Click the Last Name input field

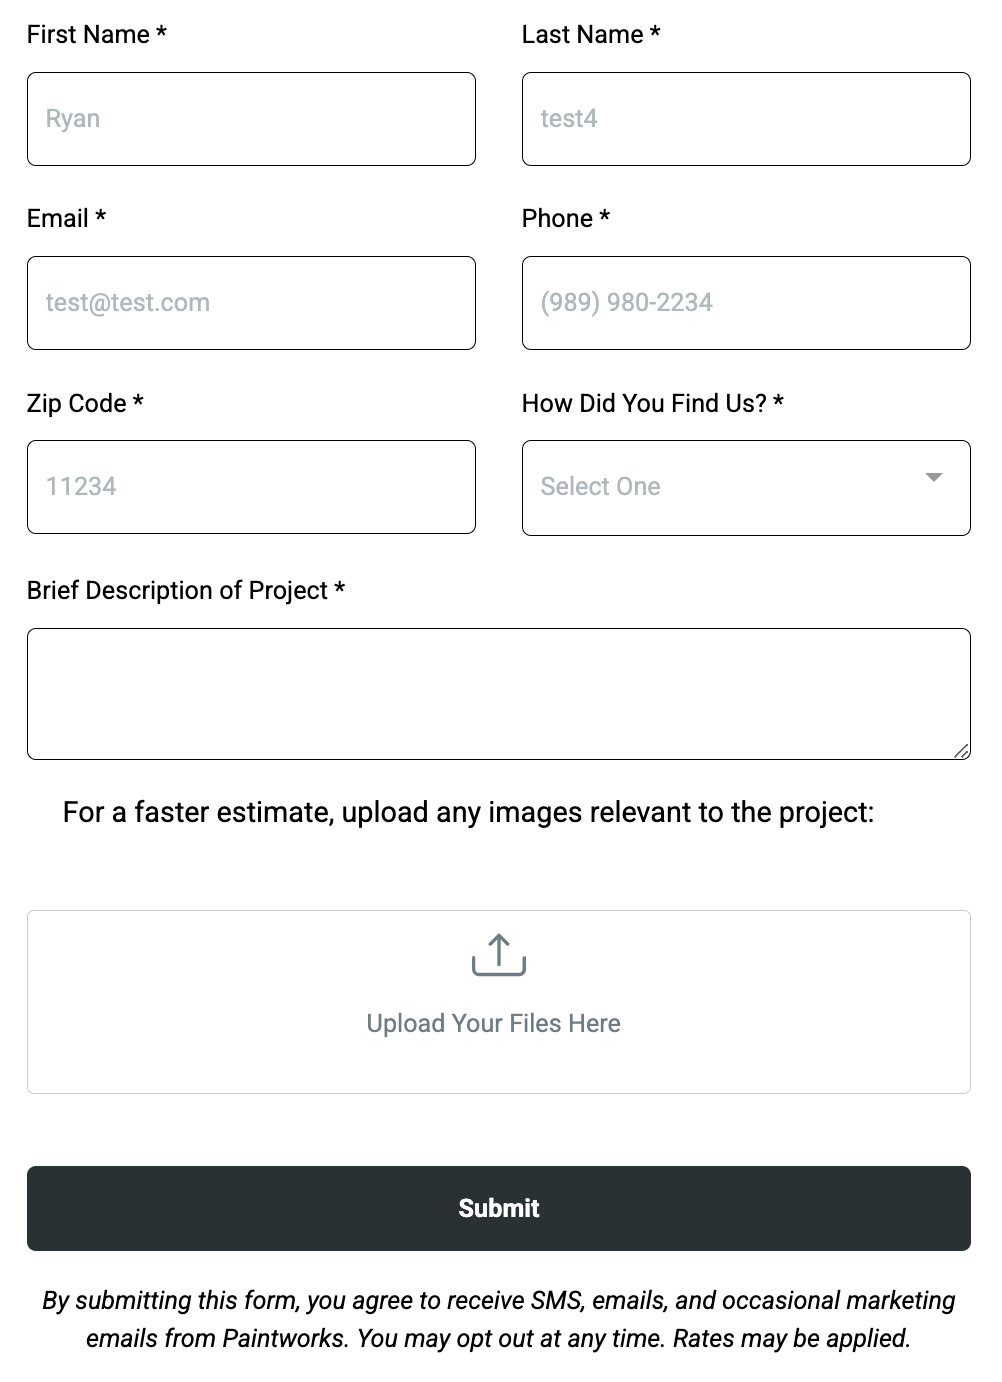pyautogui.click(x=745, y=118)
